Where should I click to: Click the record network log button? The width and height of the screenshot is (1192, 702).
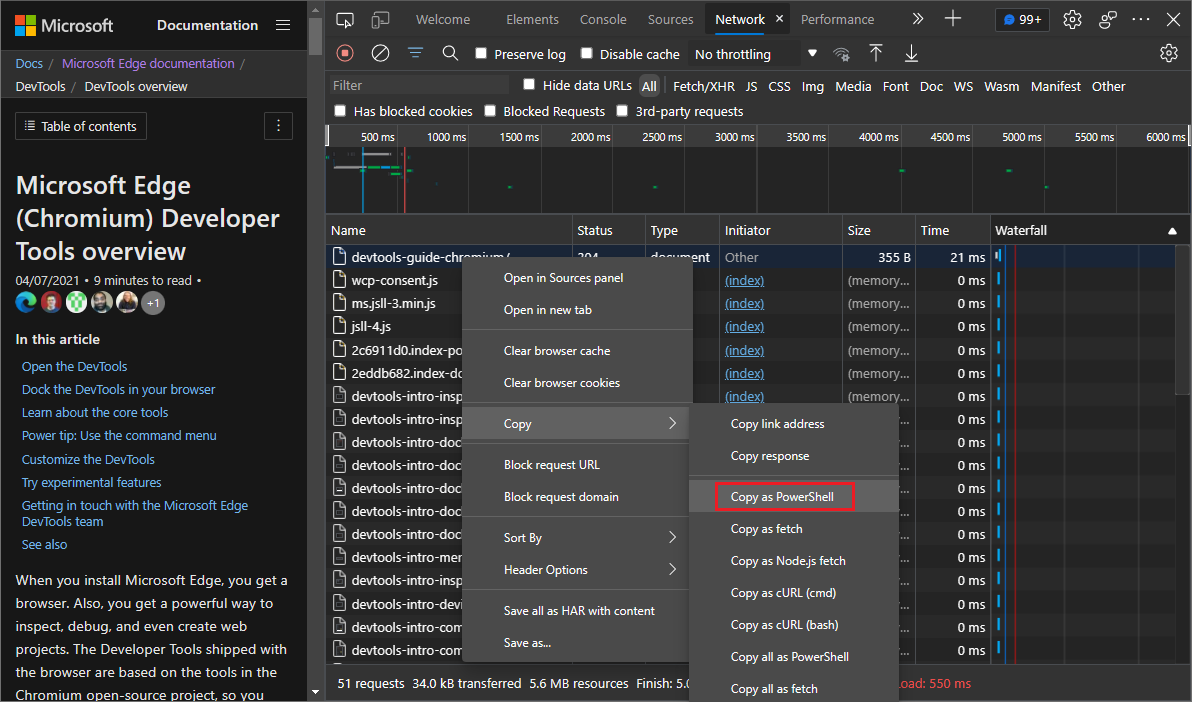pyautogui.click(x=345, y=53)
